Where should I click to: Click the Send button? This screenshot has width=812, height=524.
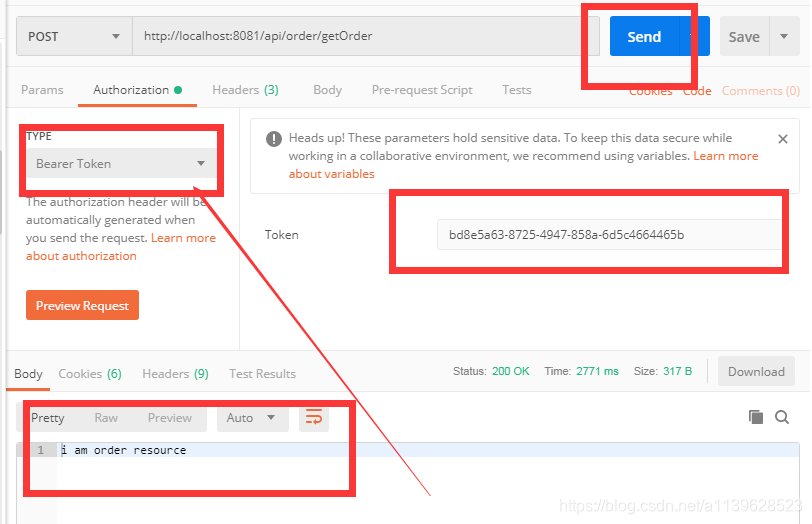point(644,36)
